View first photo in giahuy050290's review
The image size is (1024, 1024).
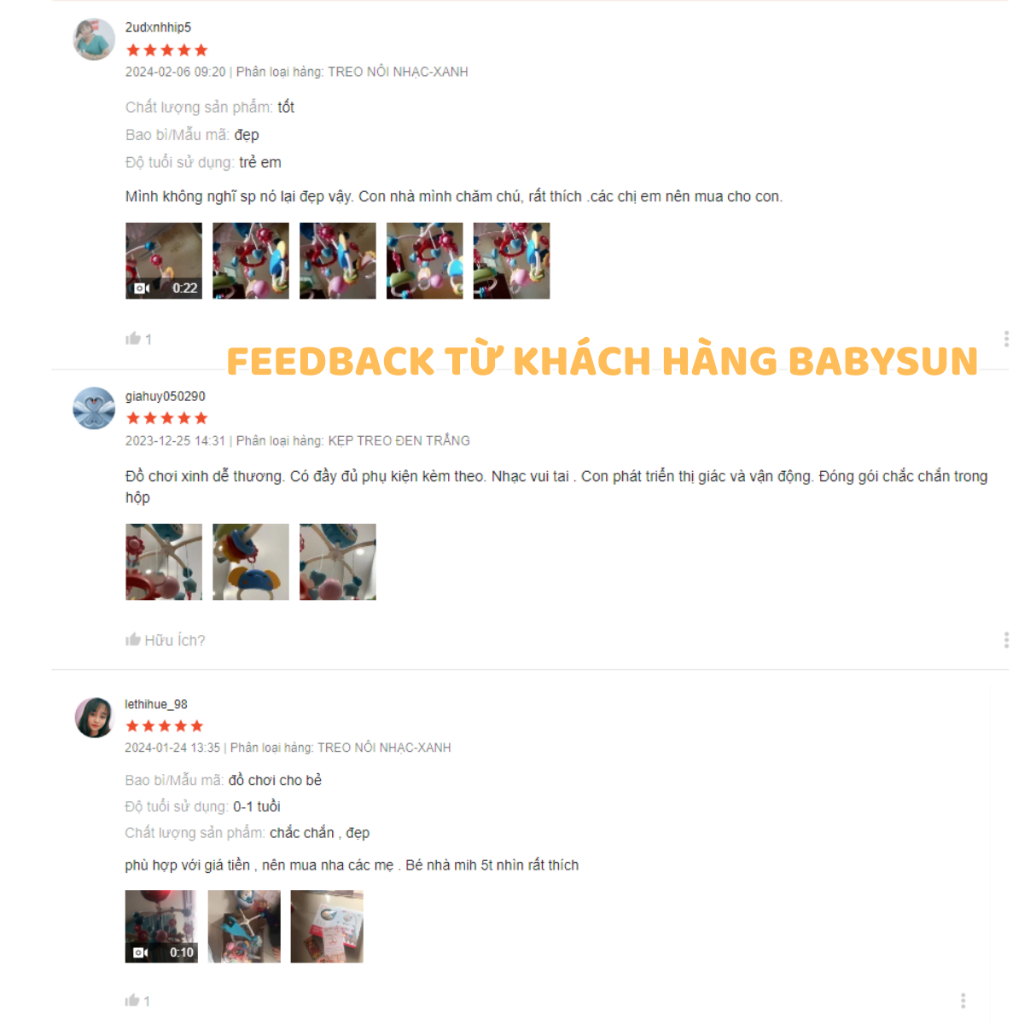[x=163, y=562]
